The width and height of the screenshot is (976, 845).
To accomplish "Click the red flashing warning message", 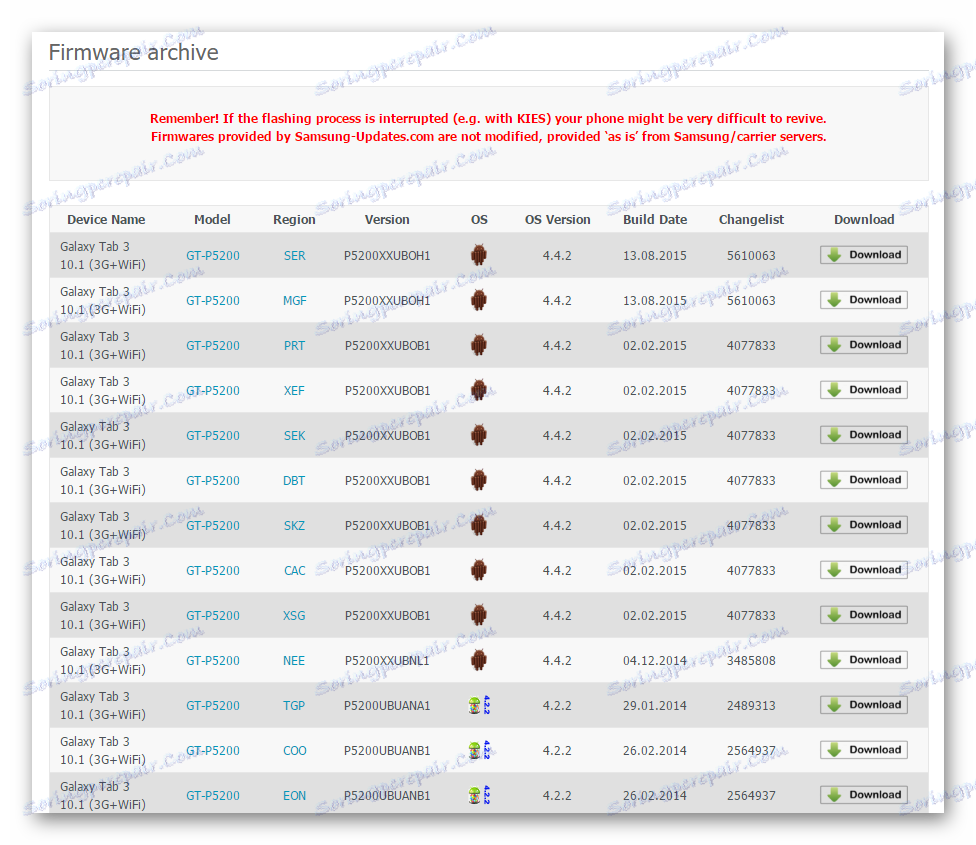I will 489,128.
